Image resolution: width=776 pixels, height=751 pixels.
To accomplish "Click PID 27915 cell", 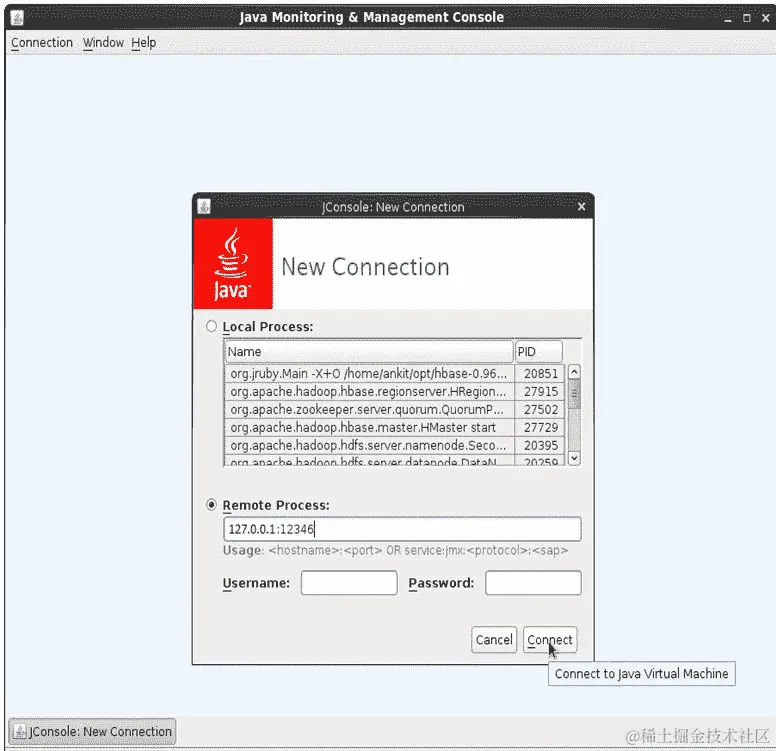I will 540,391.
